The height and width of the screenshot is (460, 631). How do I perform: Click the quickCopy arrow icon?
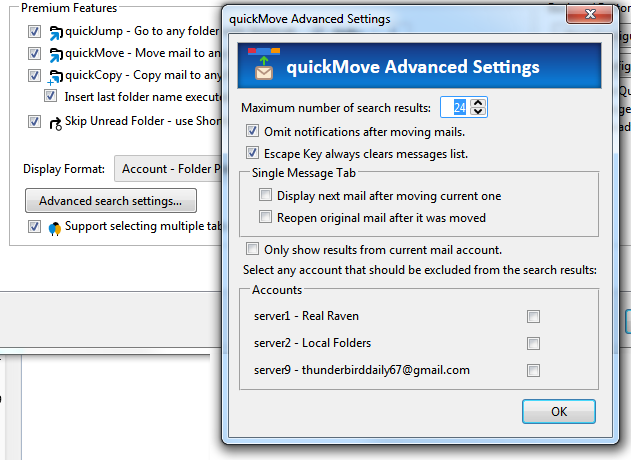pyautogui.click(x=55, y=76)
